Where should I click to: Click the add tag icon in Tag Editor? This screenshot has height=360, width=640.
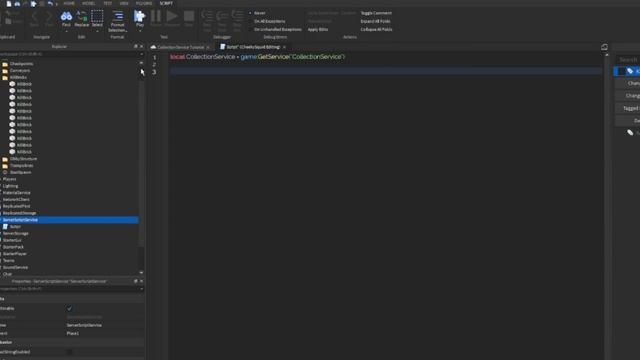click(630, 133)
